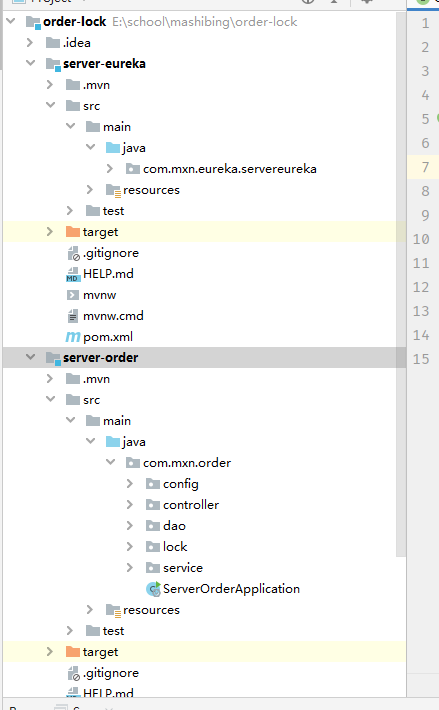This screenshot has width=439, height=710.
Task: Expand the config package
Action: 130,484
